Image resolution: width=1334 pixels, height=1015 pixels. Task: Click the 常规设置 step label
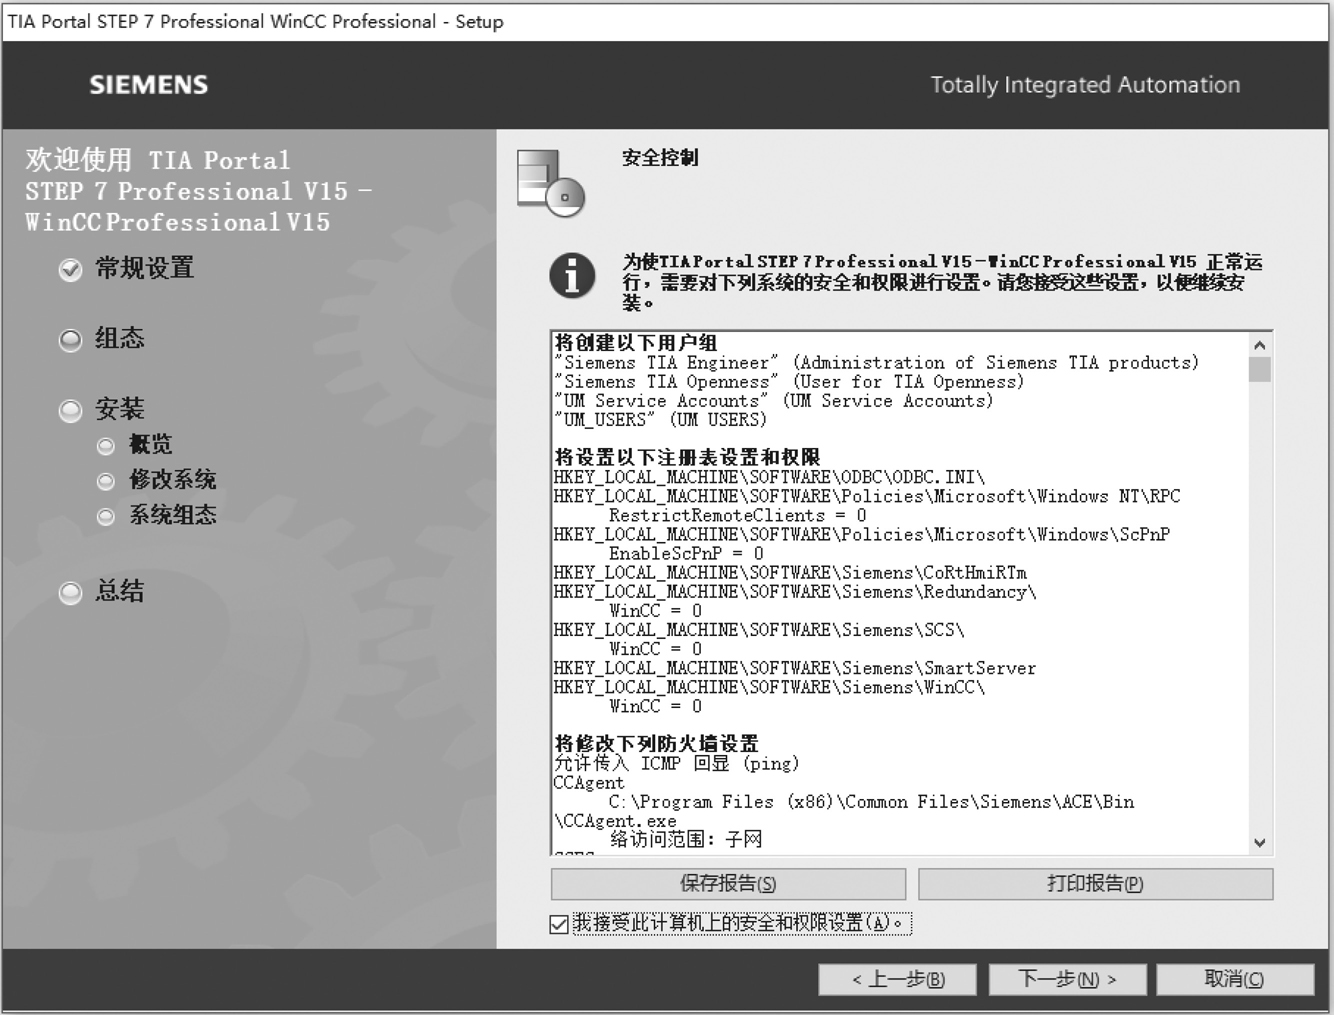click(x=144, y=268)
